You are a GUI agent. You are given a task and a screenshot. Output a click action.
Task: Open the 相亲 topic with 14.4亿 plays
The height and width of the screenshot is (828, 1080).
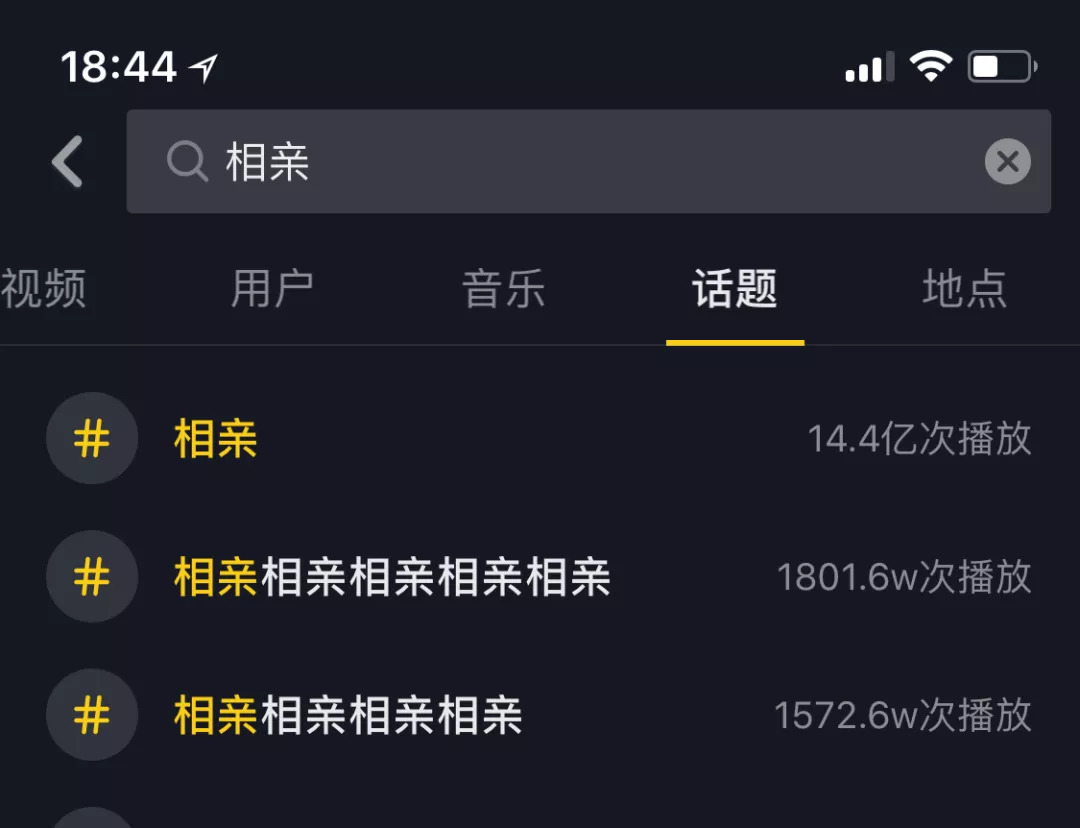click(216, 439)
